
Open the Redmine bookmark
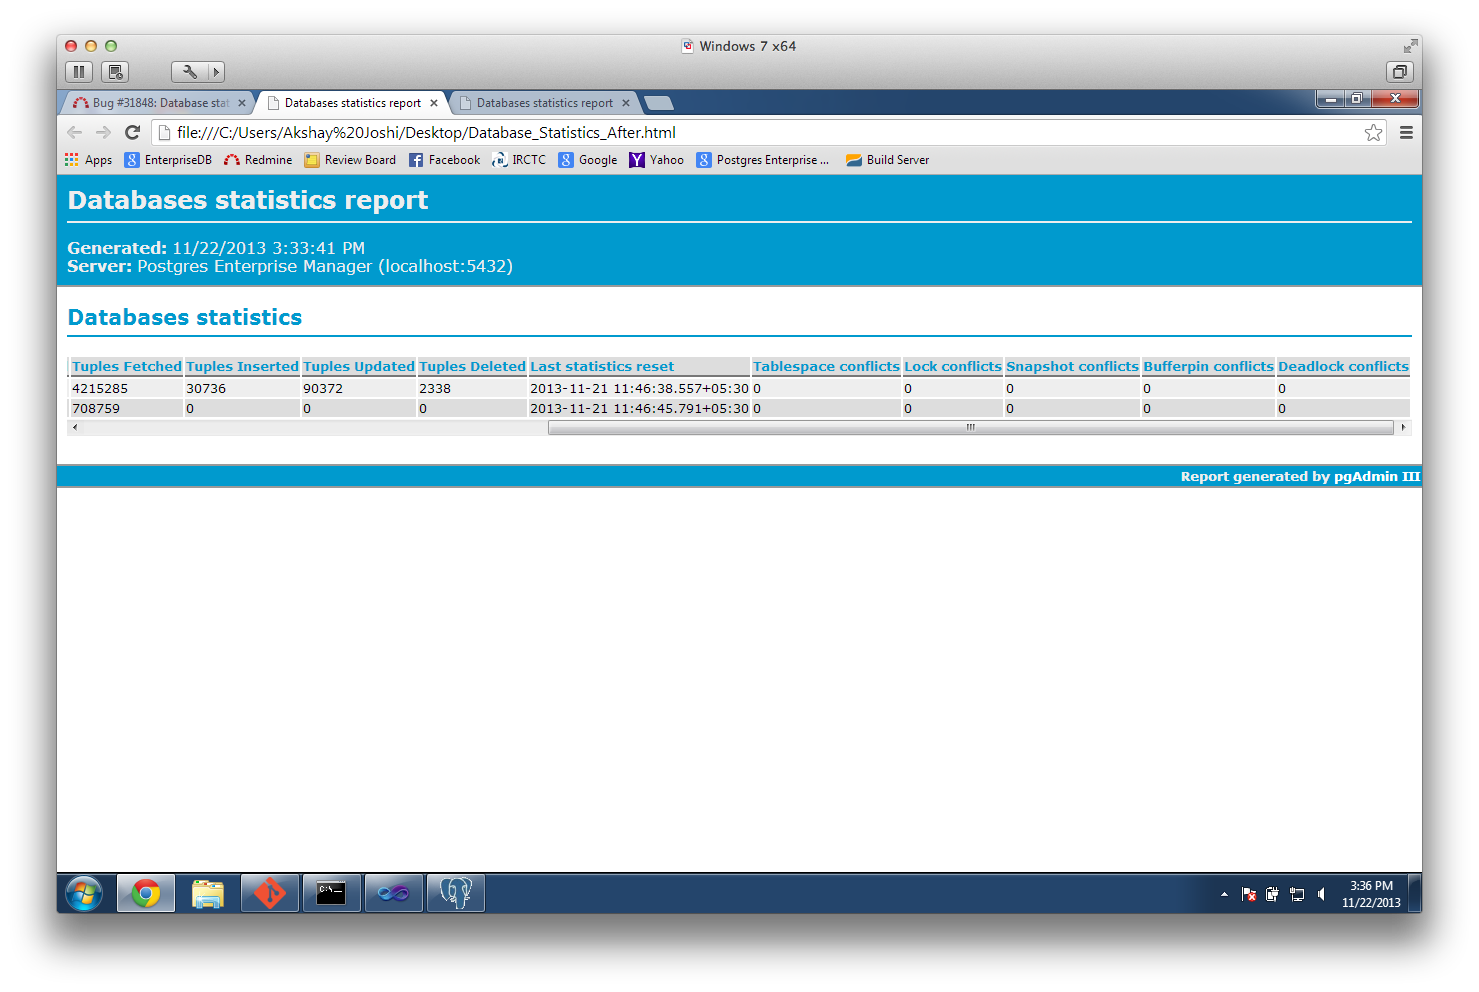(258, 160)
